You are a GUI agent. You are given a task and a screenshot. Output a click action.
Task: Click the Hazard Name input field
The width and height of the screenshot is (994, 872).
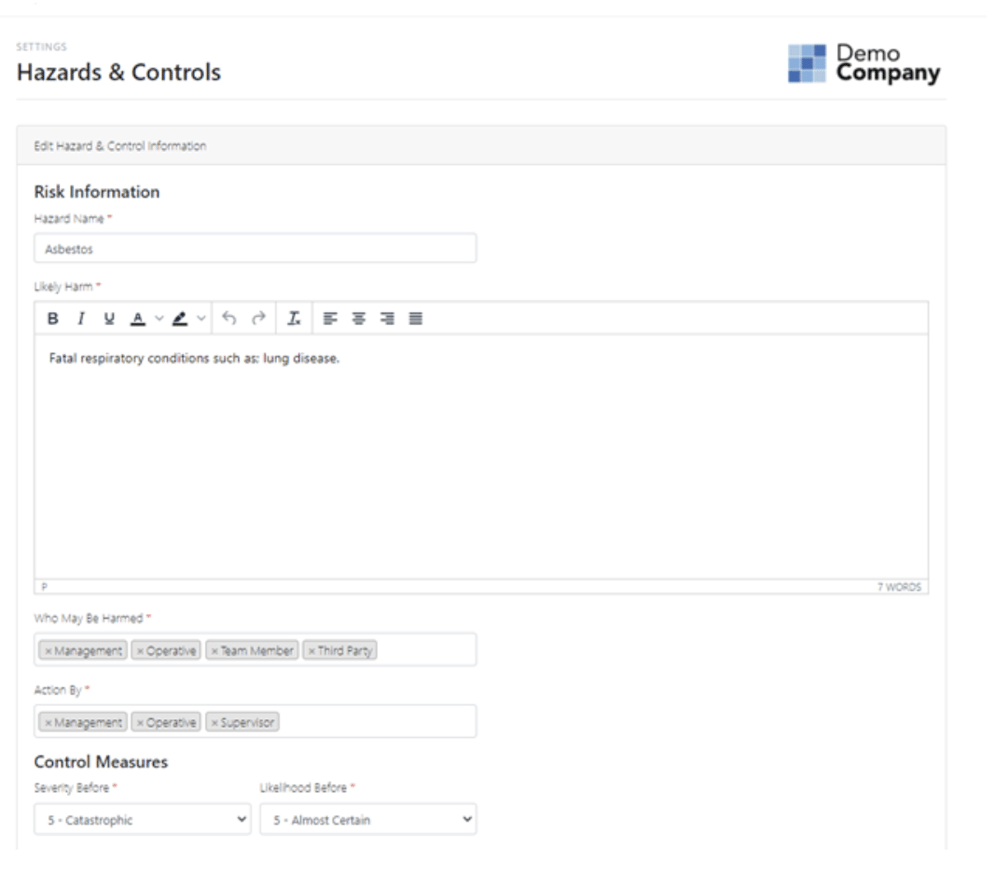pos(255,249)
